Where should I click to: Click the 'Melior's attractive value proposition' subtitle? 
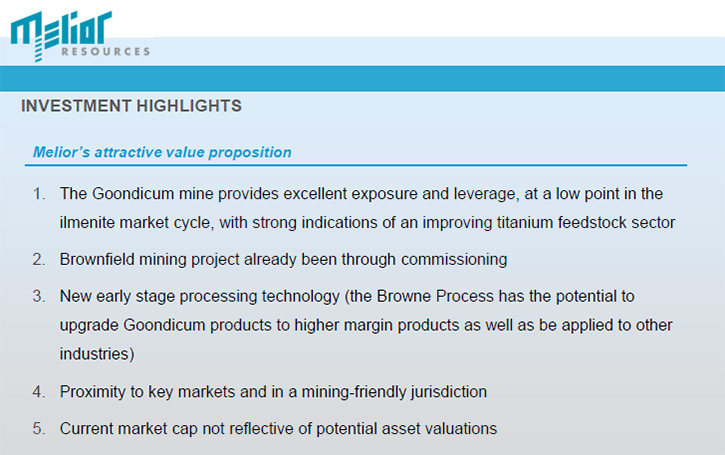pyautogui.click(x=162, y=152)
